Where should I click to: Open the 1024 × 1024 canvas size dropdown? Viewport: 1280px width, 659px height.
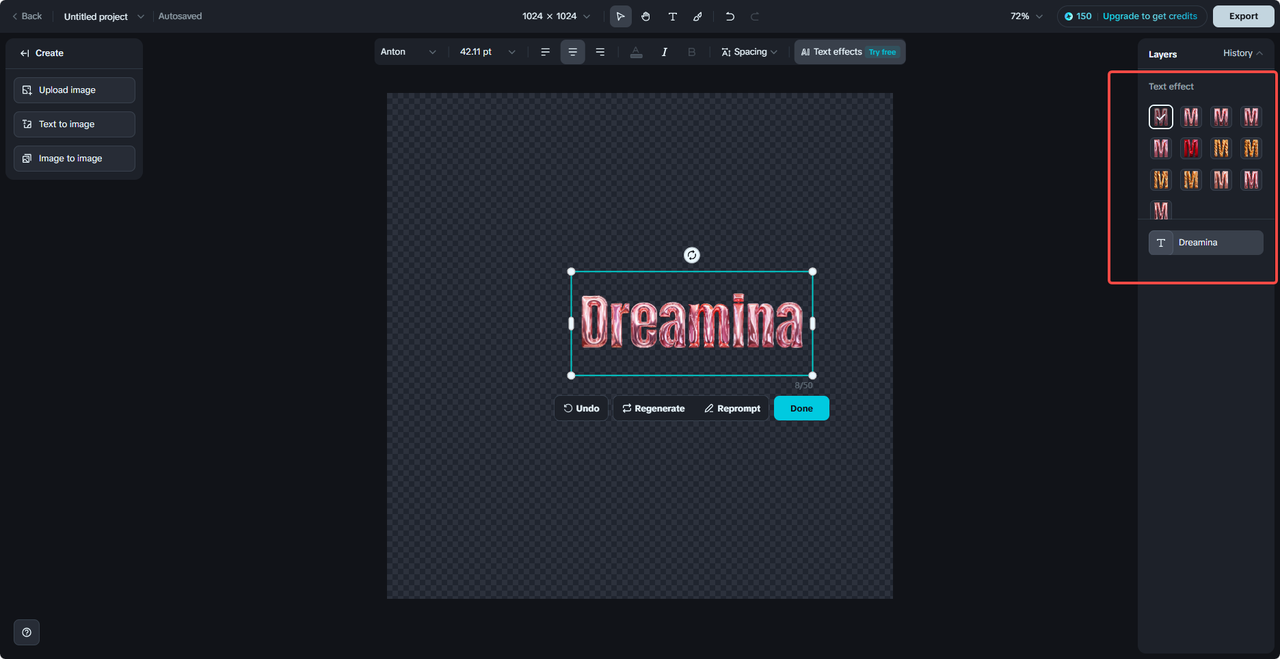pos(556,16)
